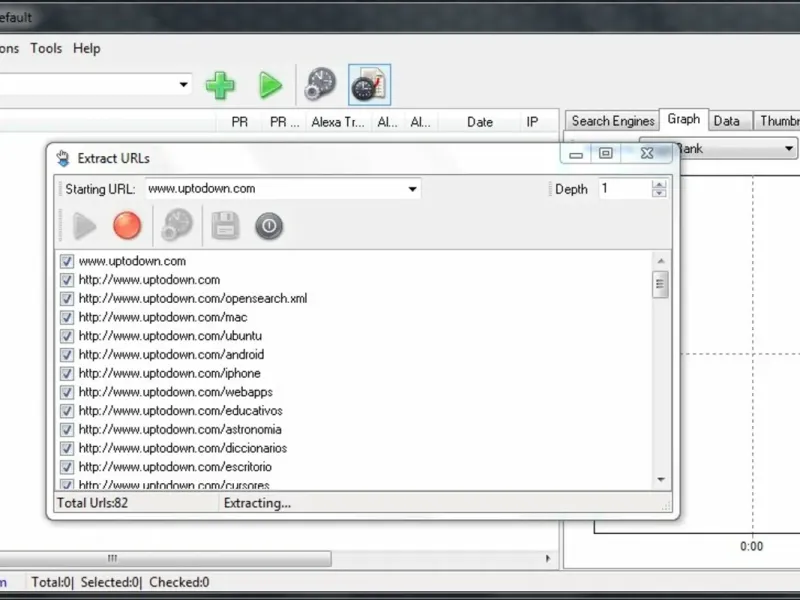Screen dimensions: 800x600
Task: Toggle the opensearch.xml URL checkbox
Action: [x=66, y=298]
